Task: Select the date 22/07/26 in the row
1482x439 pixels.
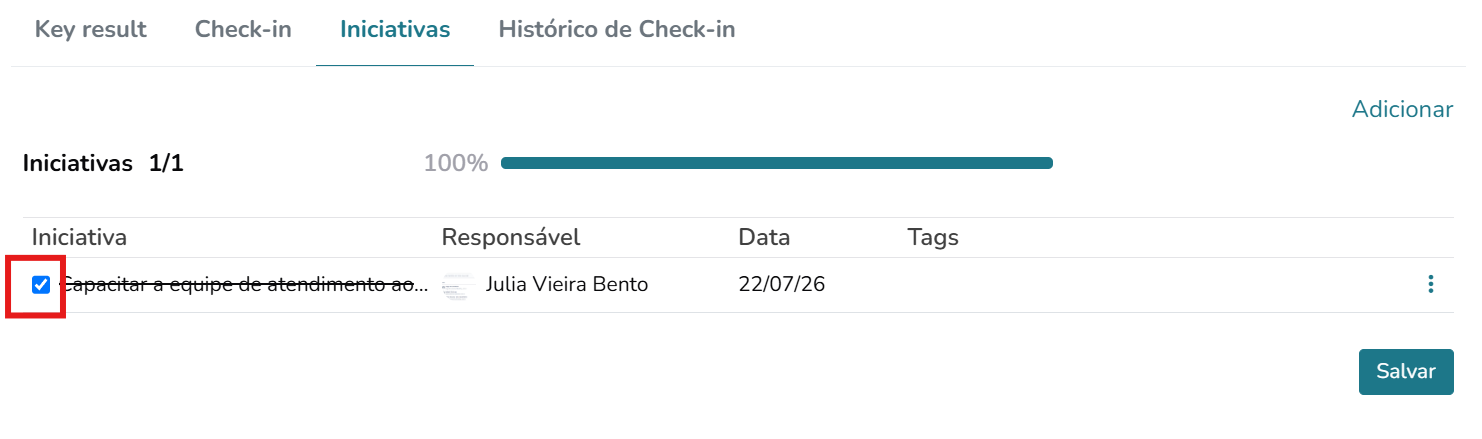Action: coord(782,285)
